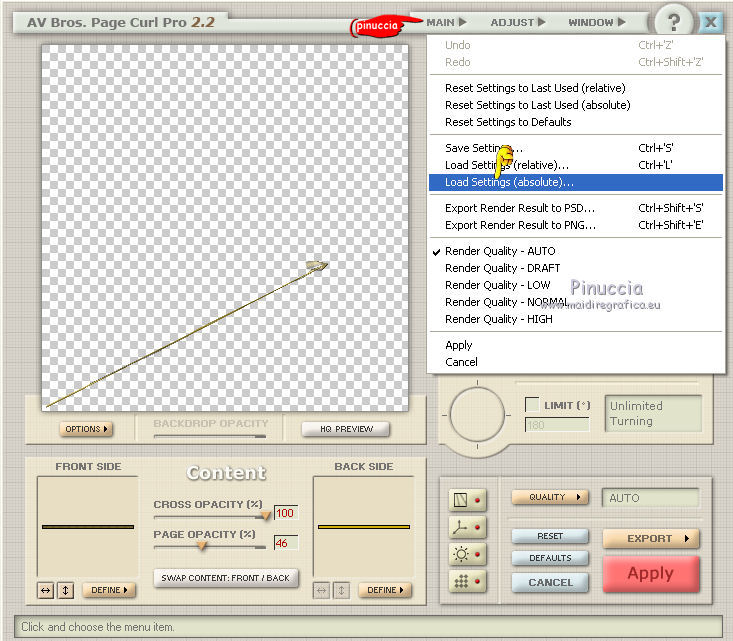The width and height of the screenshot is (733, 641).
Task: Click the BACK SIDE content thumbnail
Action: pos(364,526)
